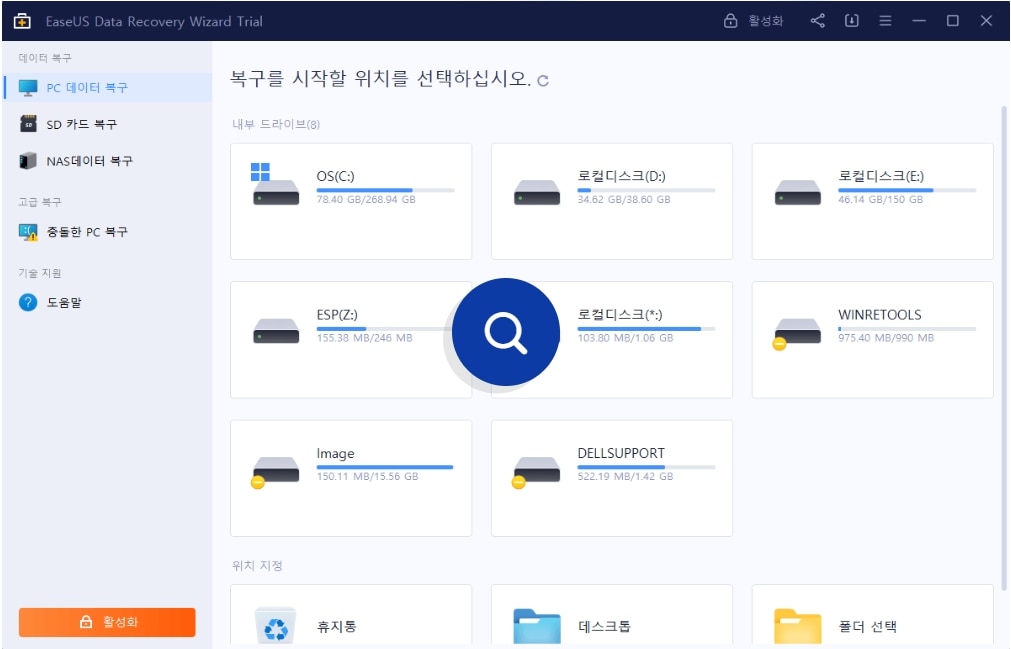Image resolution: width=1011 pixels, height=649 pixels.
Task: Click the NAS device icon
Action: click(x=28, y=160)
